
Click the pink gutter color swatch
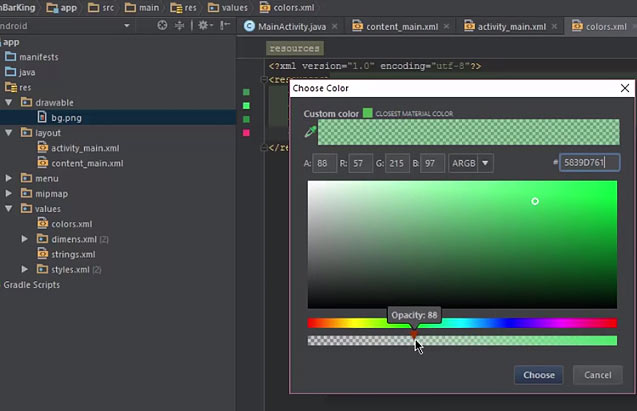tap(246, 133)
